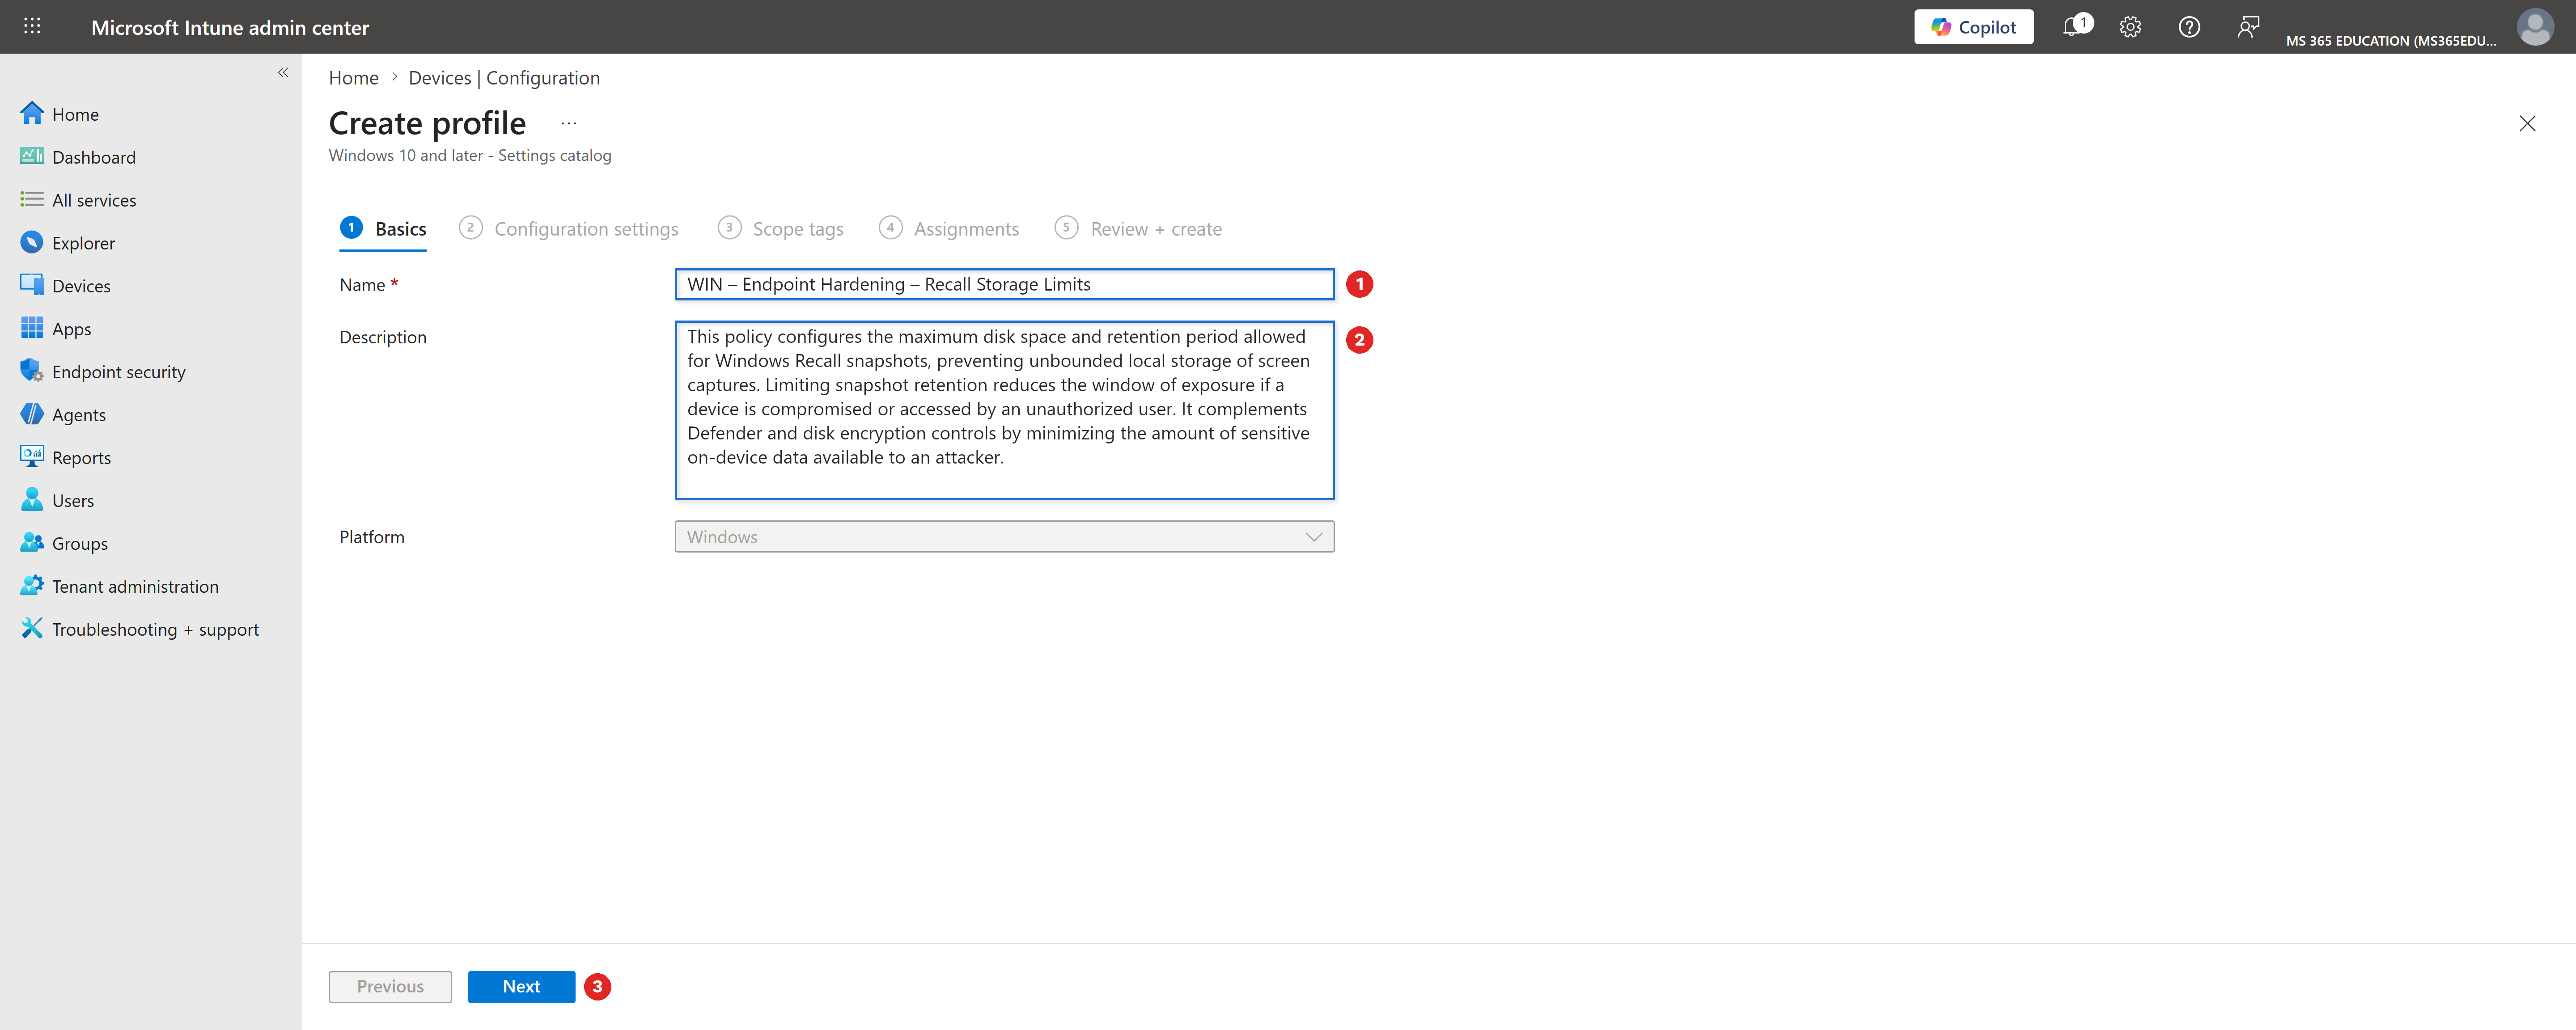Click the Next button
Screen dimensions: 2576x1030
point(521,986)
